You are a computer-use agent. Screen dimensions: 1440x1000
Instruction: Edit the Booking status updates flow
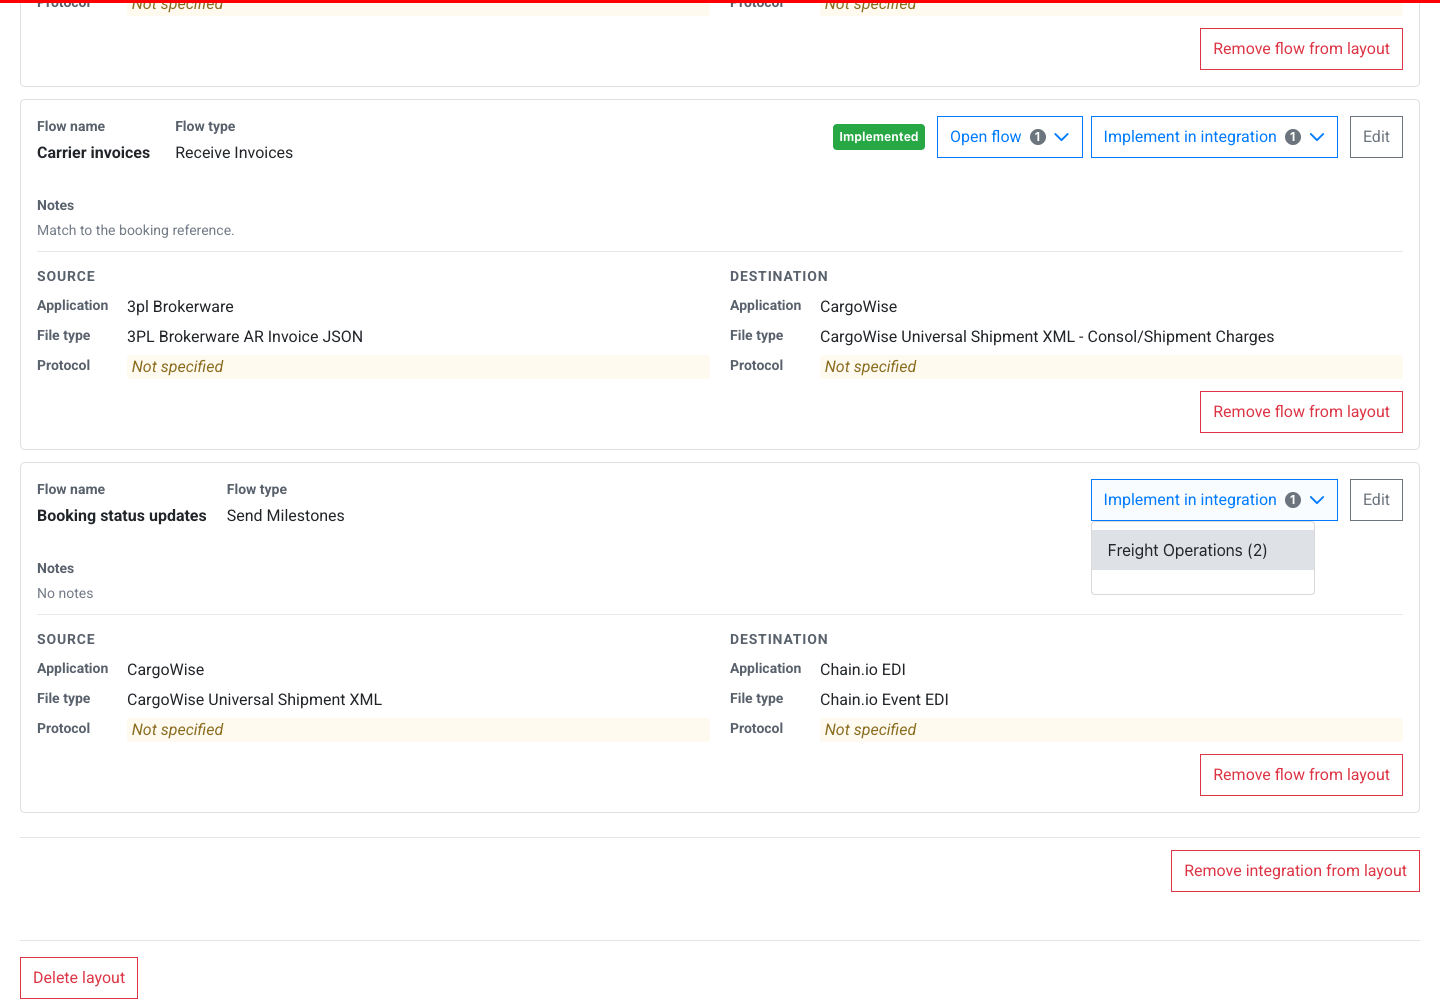[x=1376, y=500]
